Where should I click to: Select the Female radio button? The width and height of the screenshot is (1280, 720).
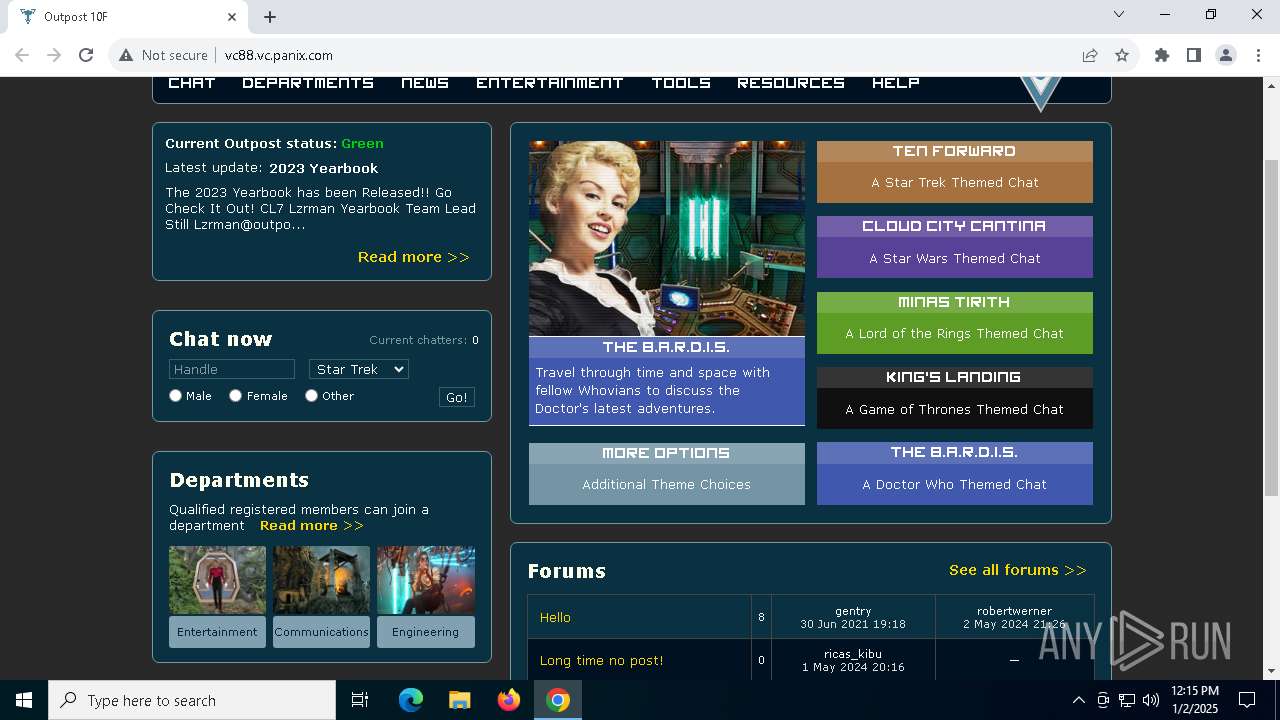(236, 396)
